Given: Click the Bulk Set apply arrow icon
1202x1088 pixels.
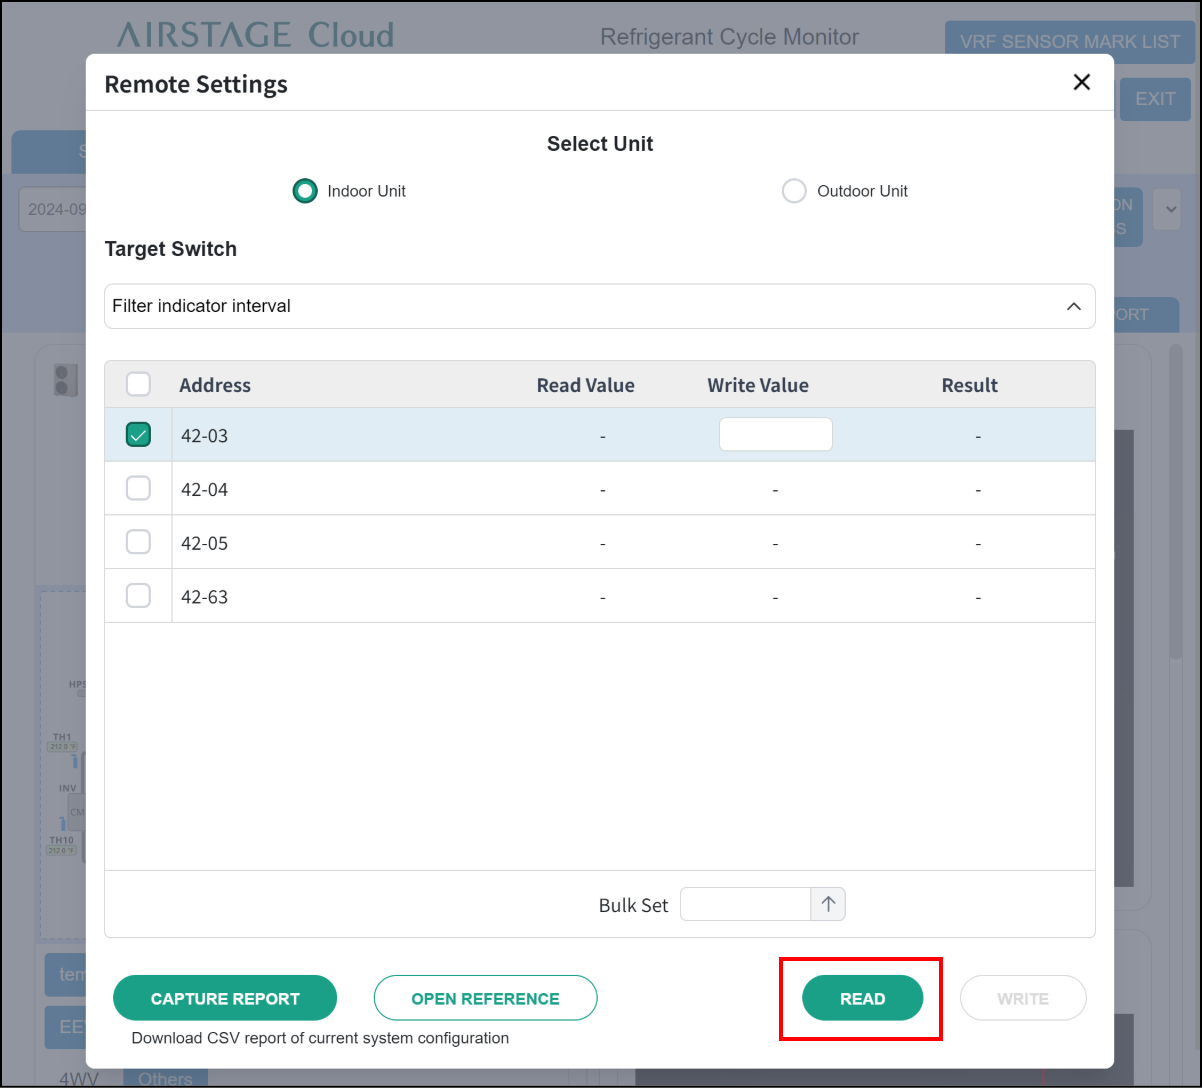Looking at the screenshot, I should 828,904.
